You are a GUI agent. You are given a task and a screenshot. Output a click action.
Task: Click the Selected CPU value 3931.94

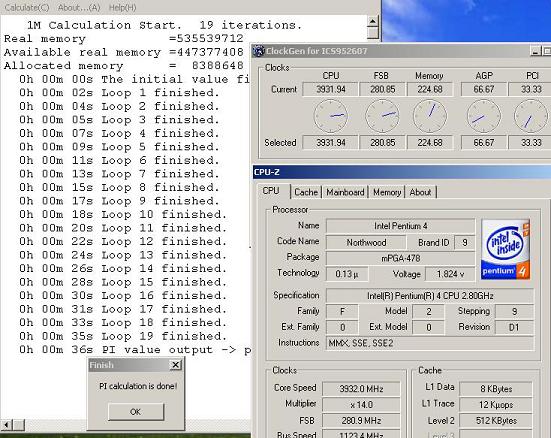[x=331, y=143]
